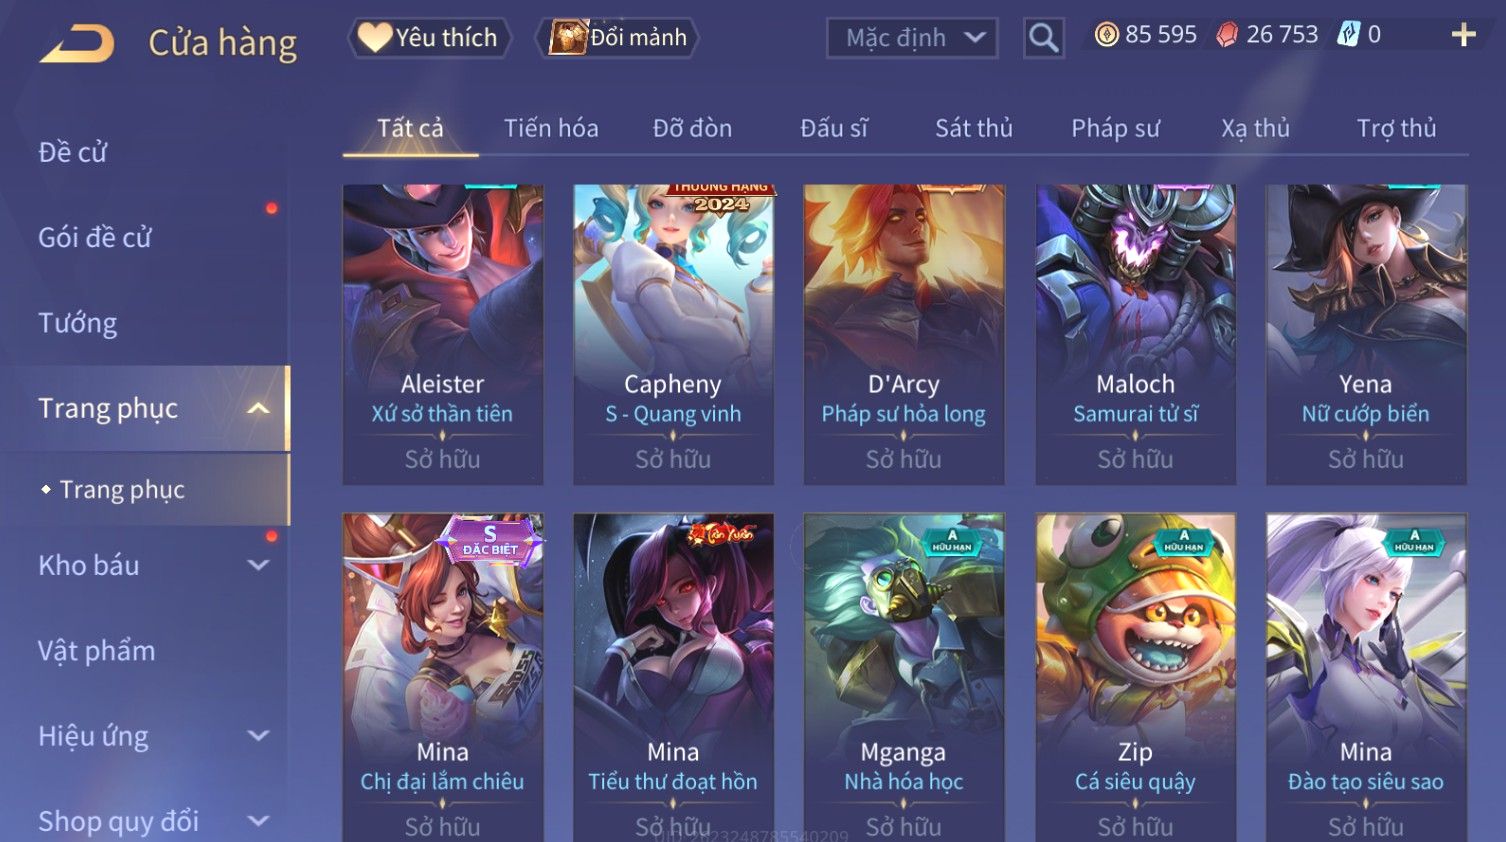
Task: Switch to the Pháp sư tab
Action: click(1115, 128)
